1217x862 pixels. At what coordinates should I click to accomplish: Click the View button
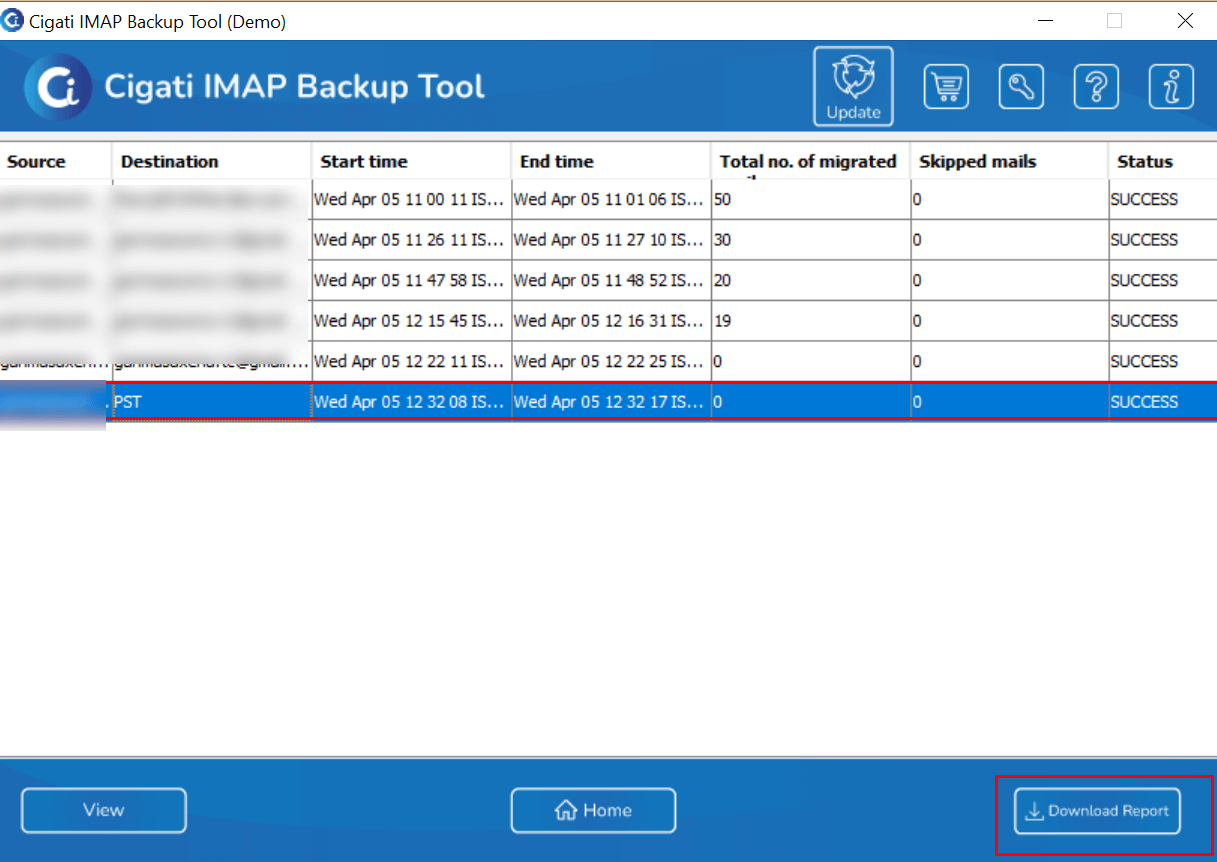pos(104,810)
